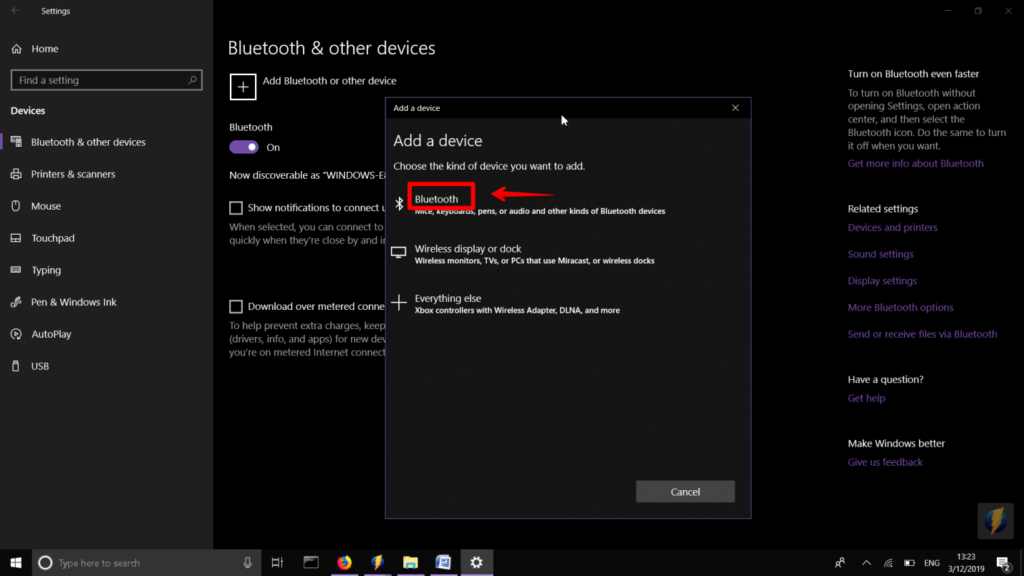Click the ENG language indicator
This screenshot has width=1024, height=576.
pyautogui.click(x=932, y=563)
